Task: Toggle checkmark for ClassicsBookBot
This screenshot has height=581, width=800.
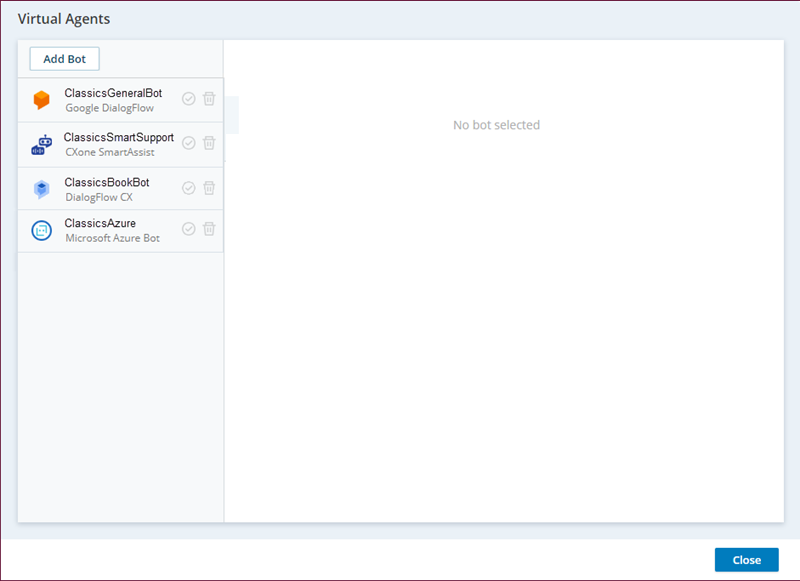Action: pyautogui.click(x=189, y=188)
